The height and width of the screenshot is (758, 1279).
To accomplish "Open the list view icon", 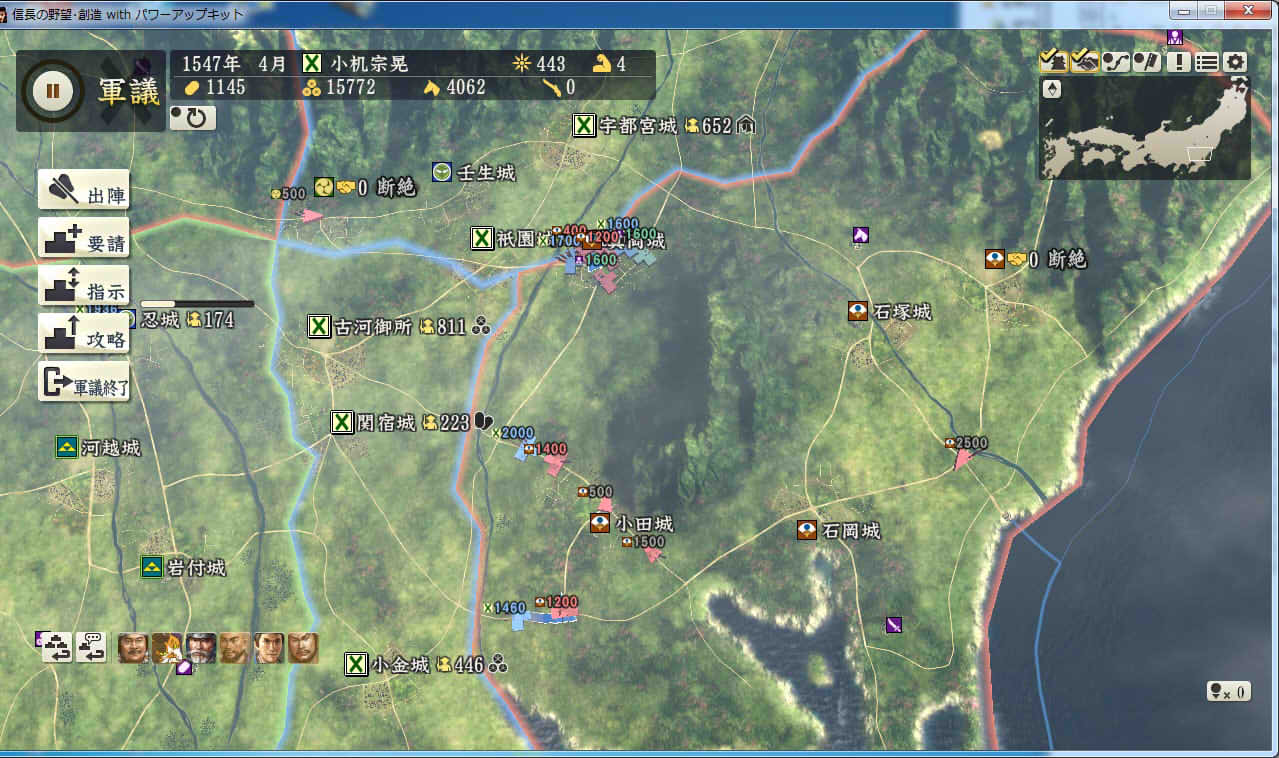I will coord(1207,61).
